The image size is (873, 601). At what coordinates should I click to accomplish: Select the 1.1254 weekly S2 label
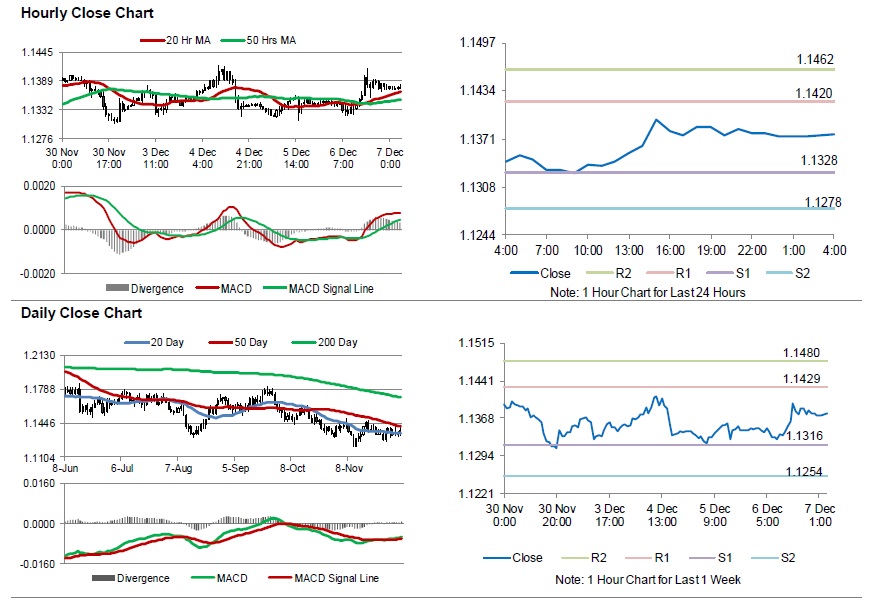(x=803, y=471)
